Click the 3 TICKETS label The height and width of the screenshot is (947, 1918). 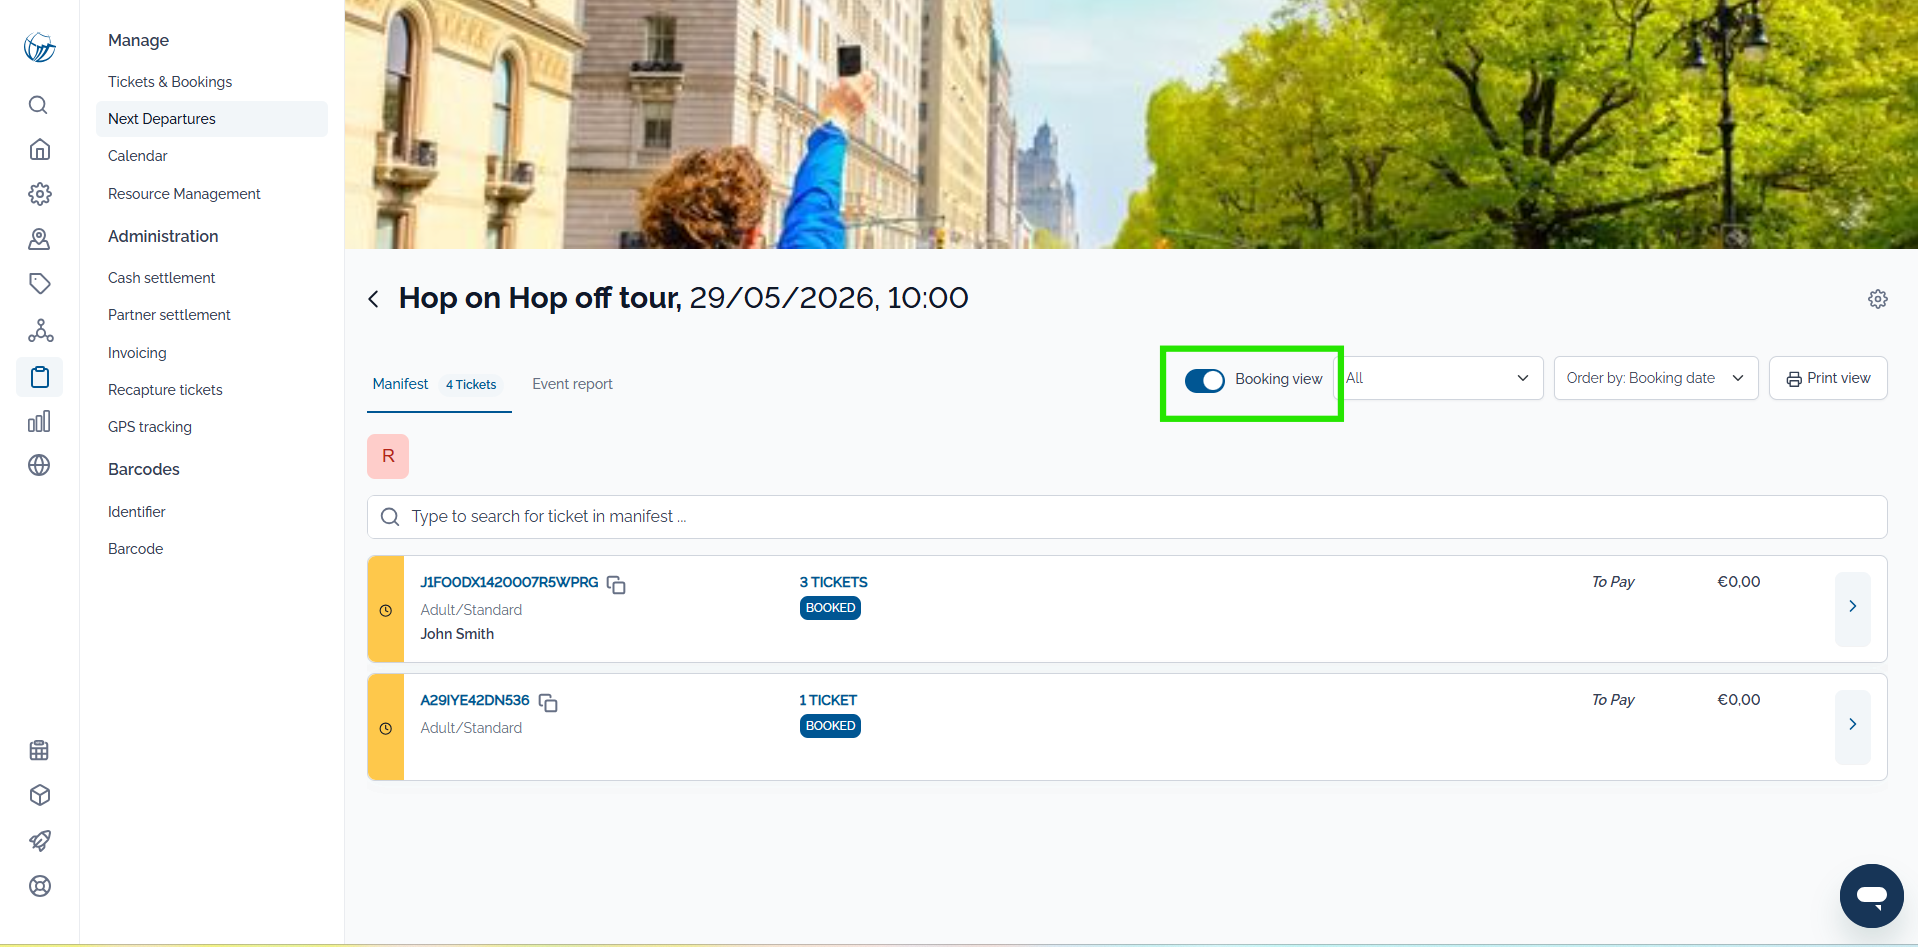[834, 582]
